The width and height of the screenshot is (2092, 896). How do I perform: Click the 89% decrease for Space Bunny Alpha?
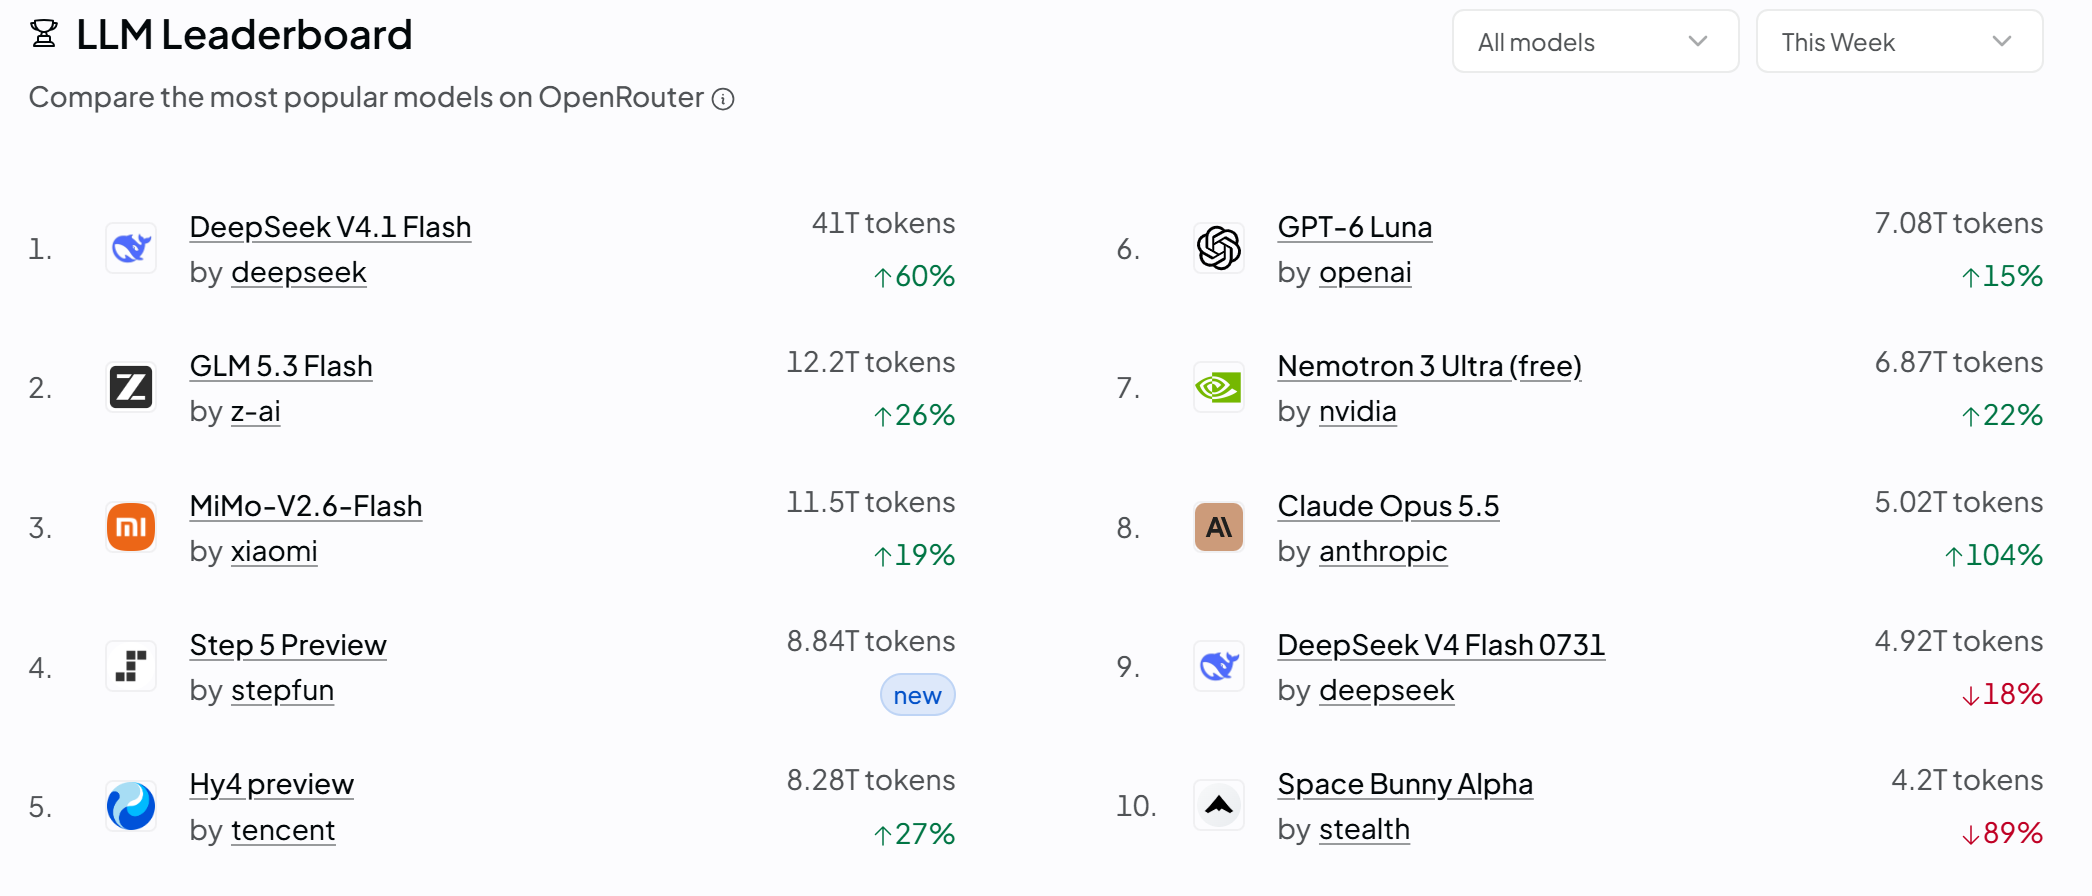click(x=2002, y=833)
